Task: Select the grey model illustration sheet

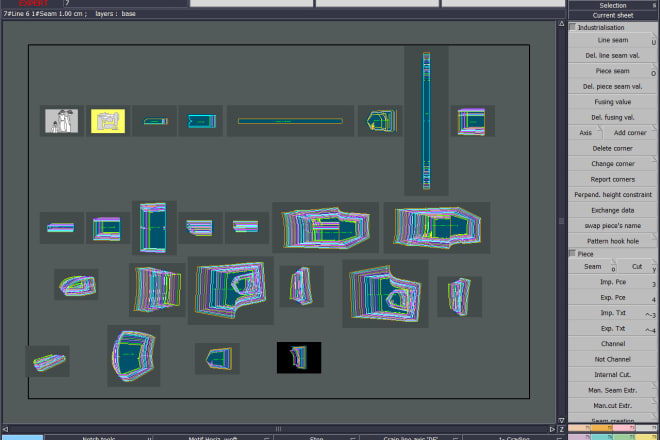Action: [x=61, y=121]
